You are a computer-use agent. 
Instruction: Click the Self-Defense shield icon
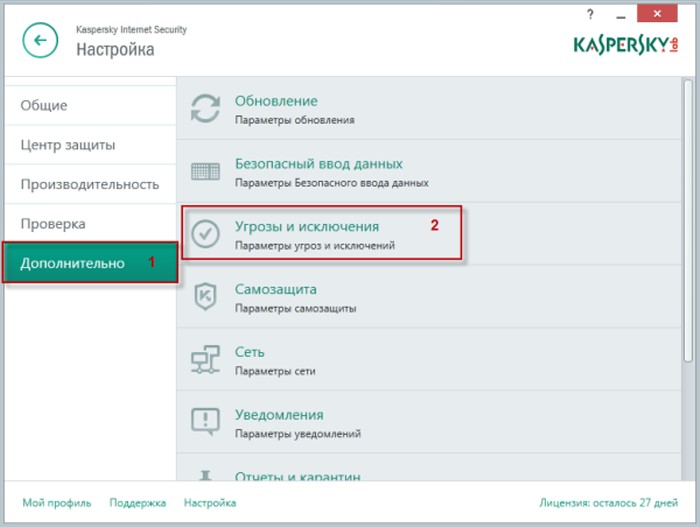[205, 297]
